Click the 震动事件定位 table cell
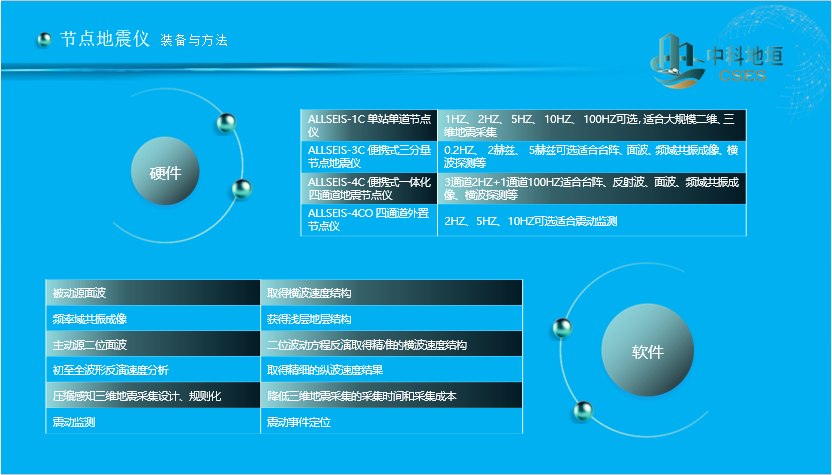The height and width of the screenshot is (475, 832). pyautogui.click(x=391, y=422)
